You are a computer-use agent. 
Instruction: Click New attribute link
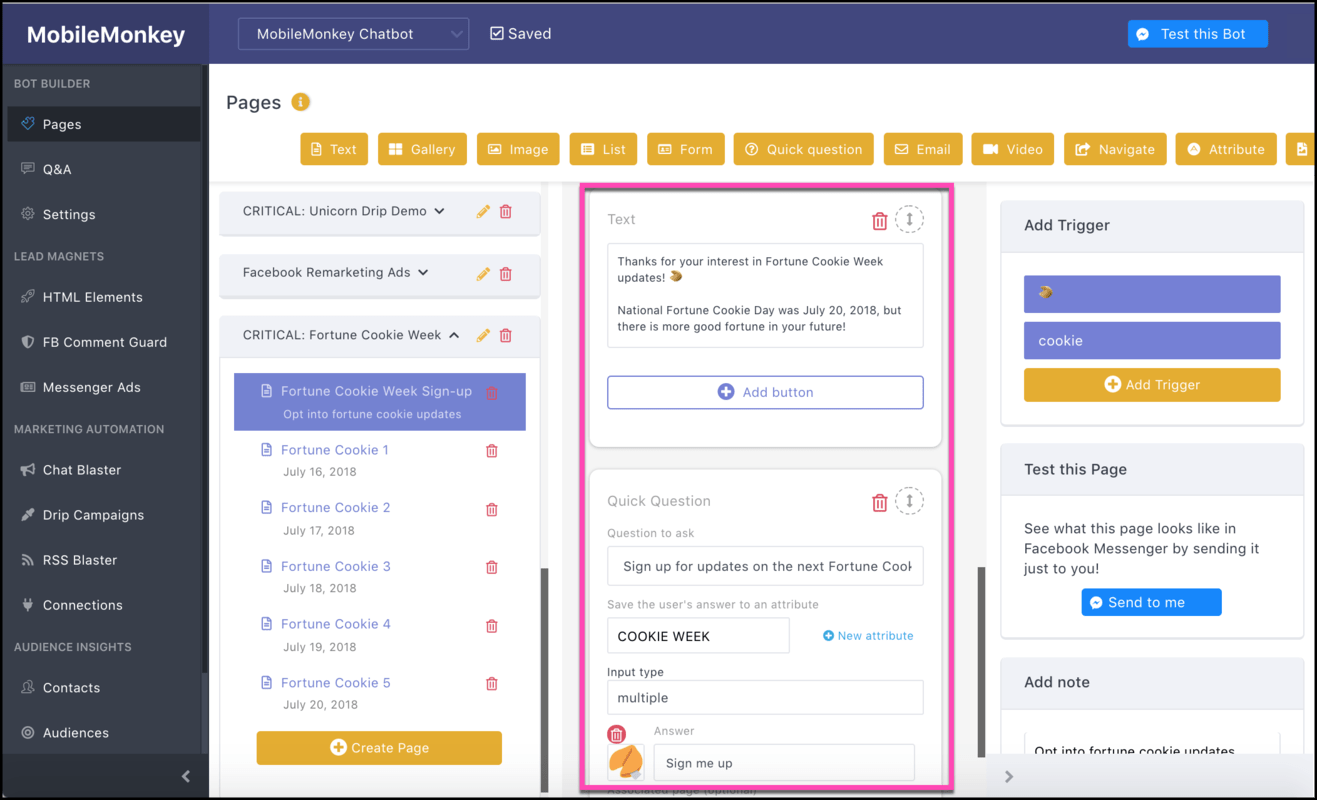(868, 636)
